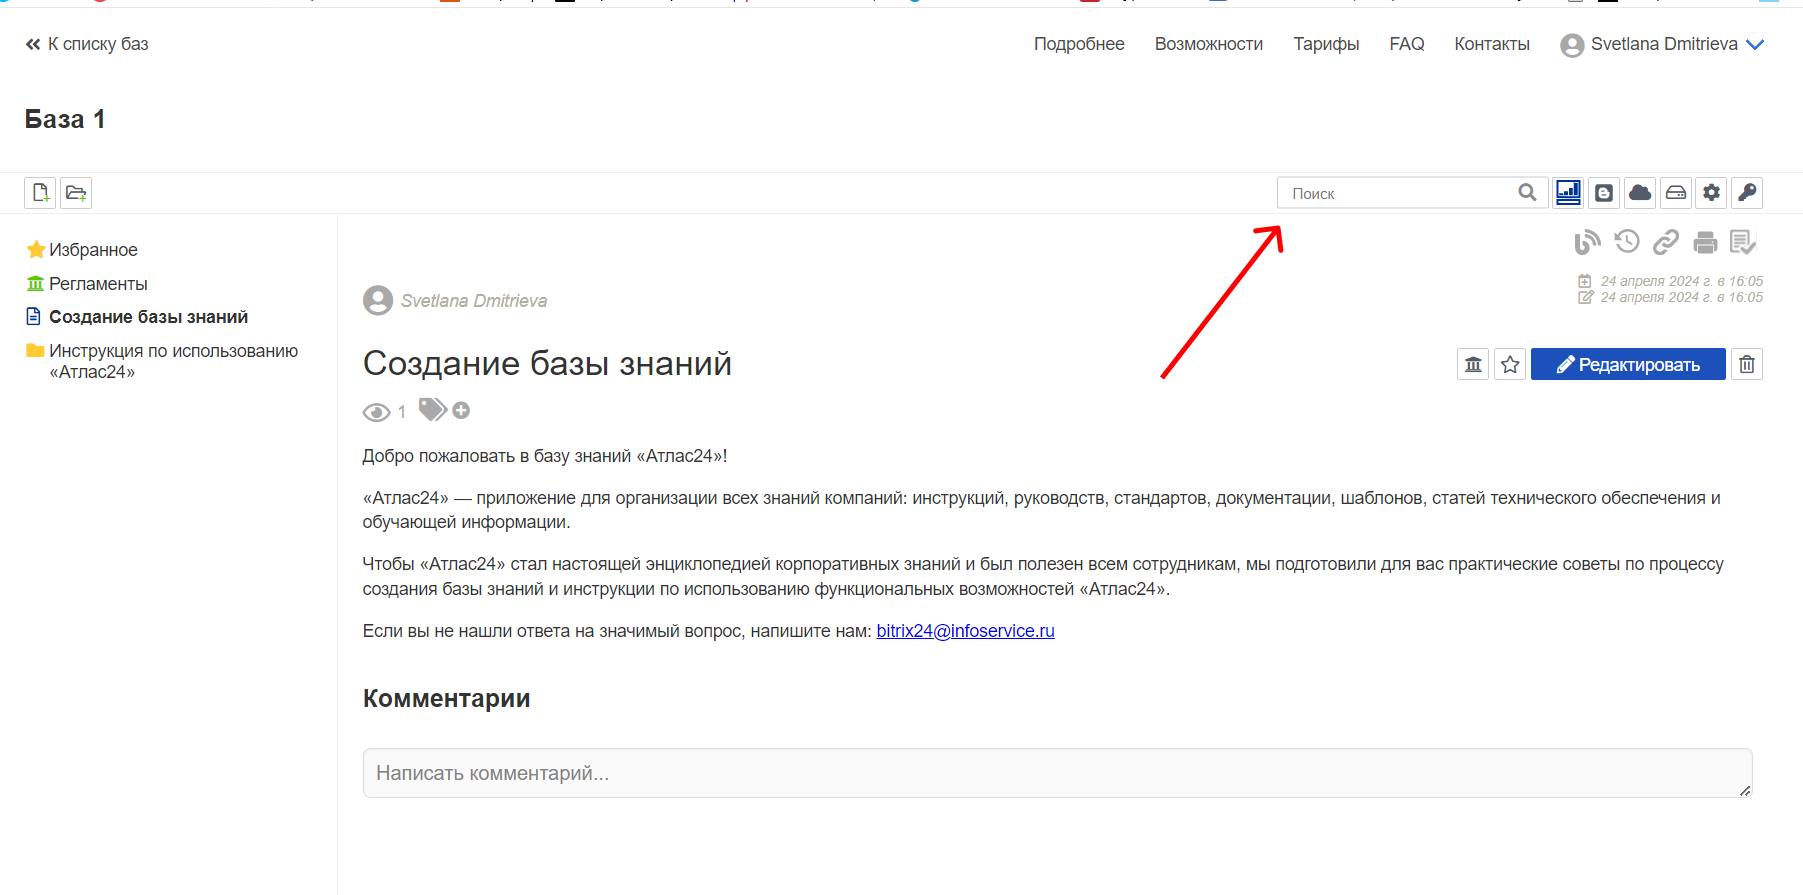Copy article link with chain icon
The image size is (1803, 895).
coord(1666,242)
